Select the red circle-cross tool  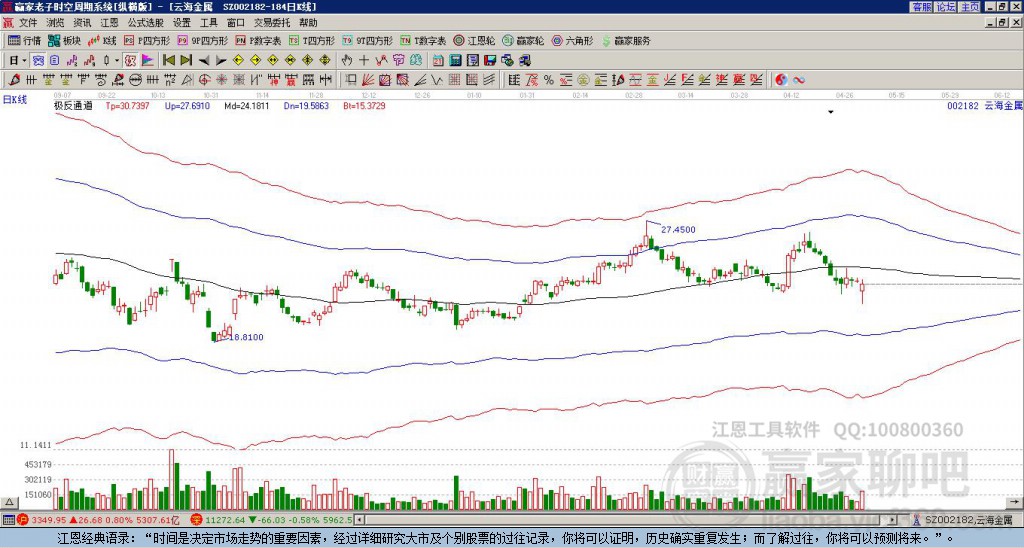pos(204,80)
